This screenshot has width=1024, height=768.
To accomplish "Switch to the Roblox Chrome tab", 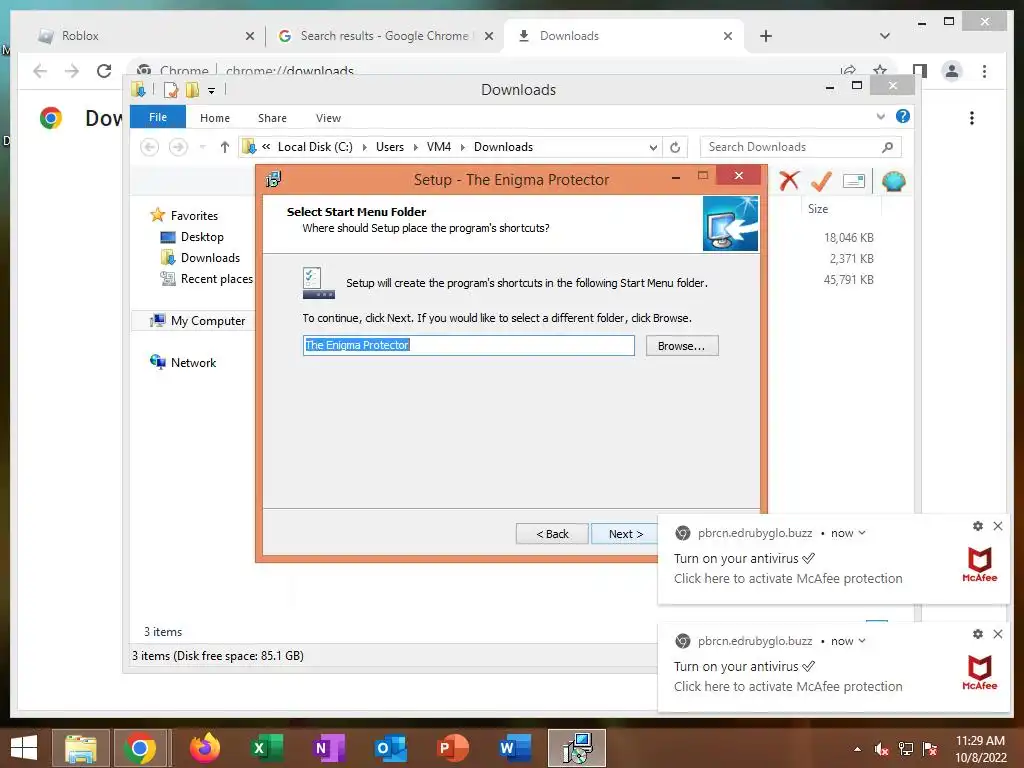I will pos(144,36).
